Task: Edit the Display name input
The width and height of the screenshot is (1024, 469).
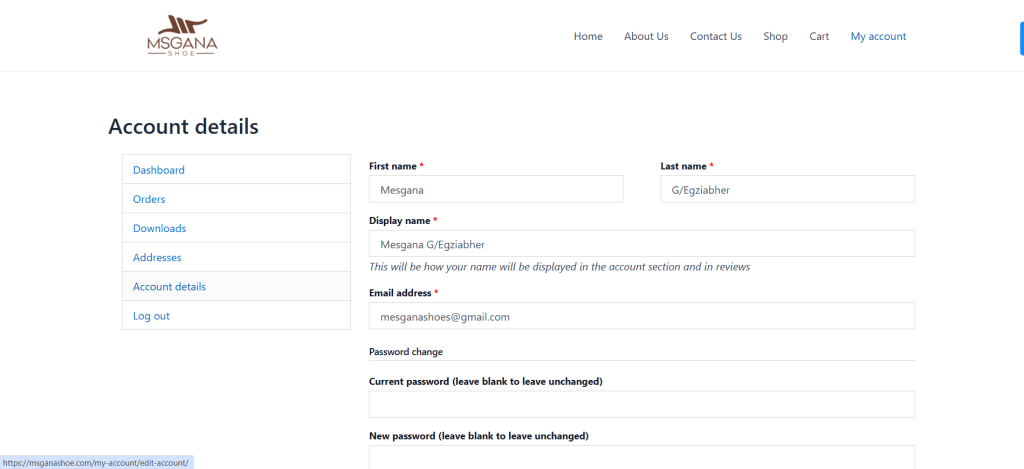Action: (x=641, y=244)
